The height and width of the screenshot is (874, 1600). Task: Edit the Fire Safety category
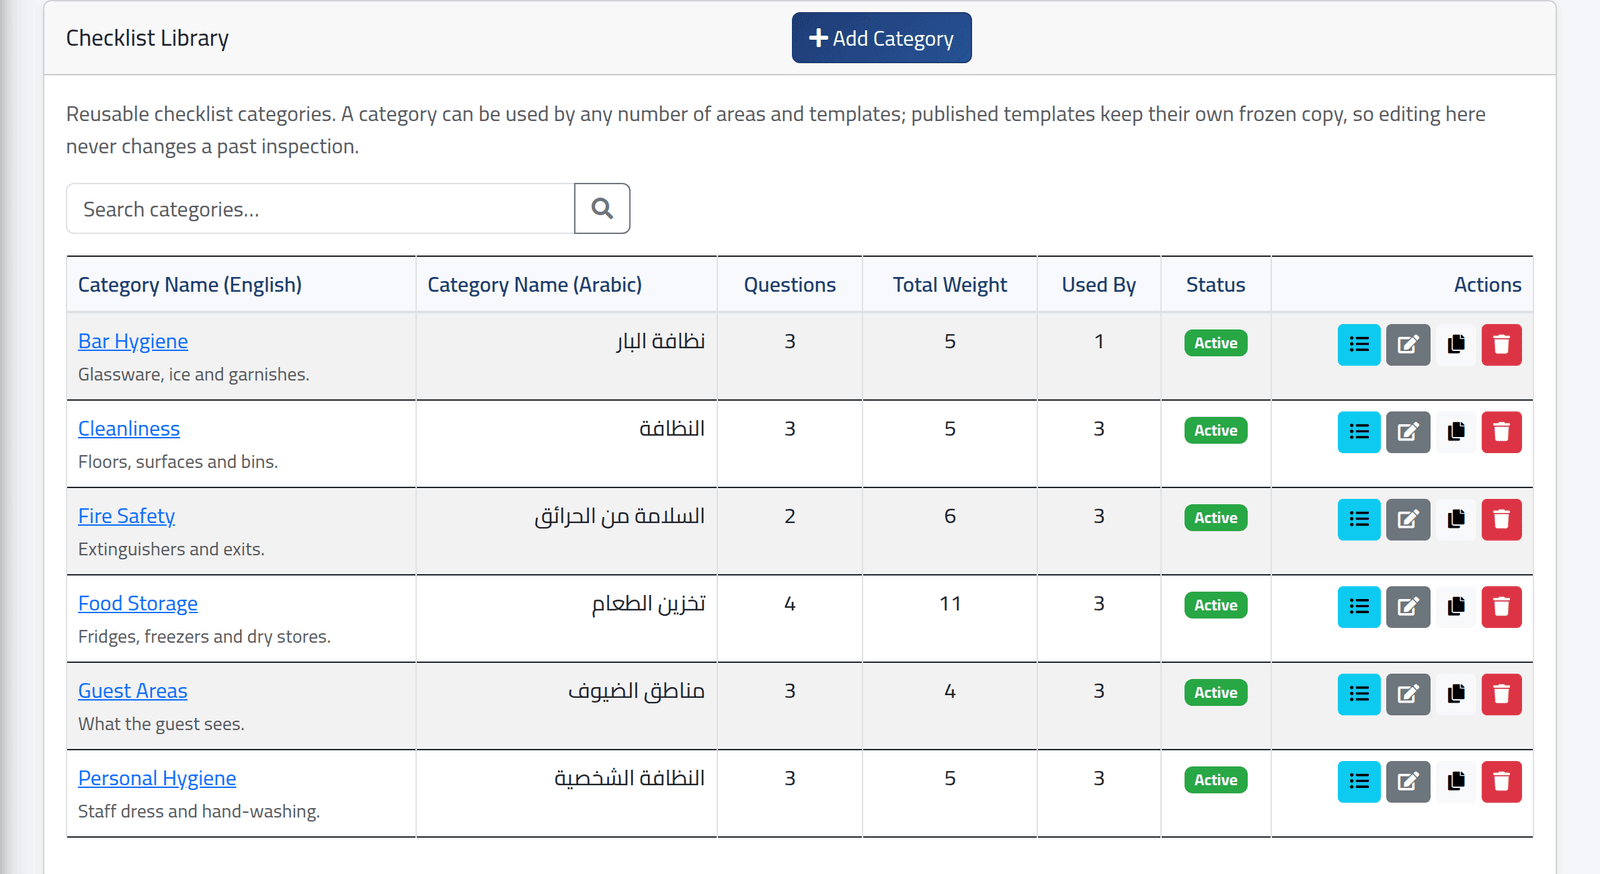click(1408, 519)
